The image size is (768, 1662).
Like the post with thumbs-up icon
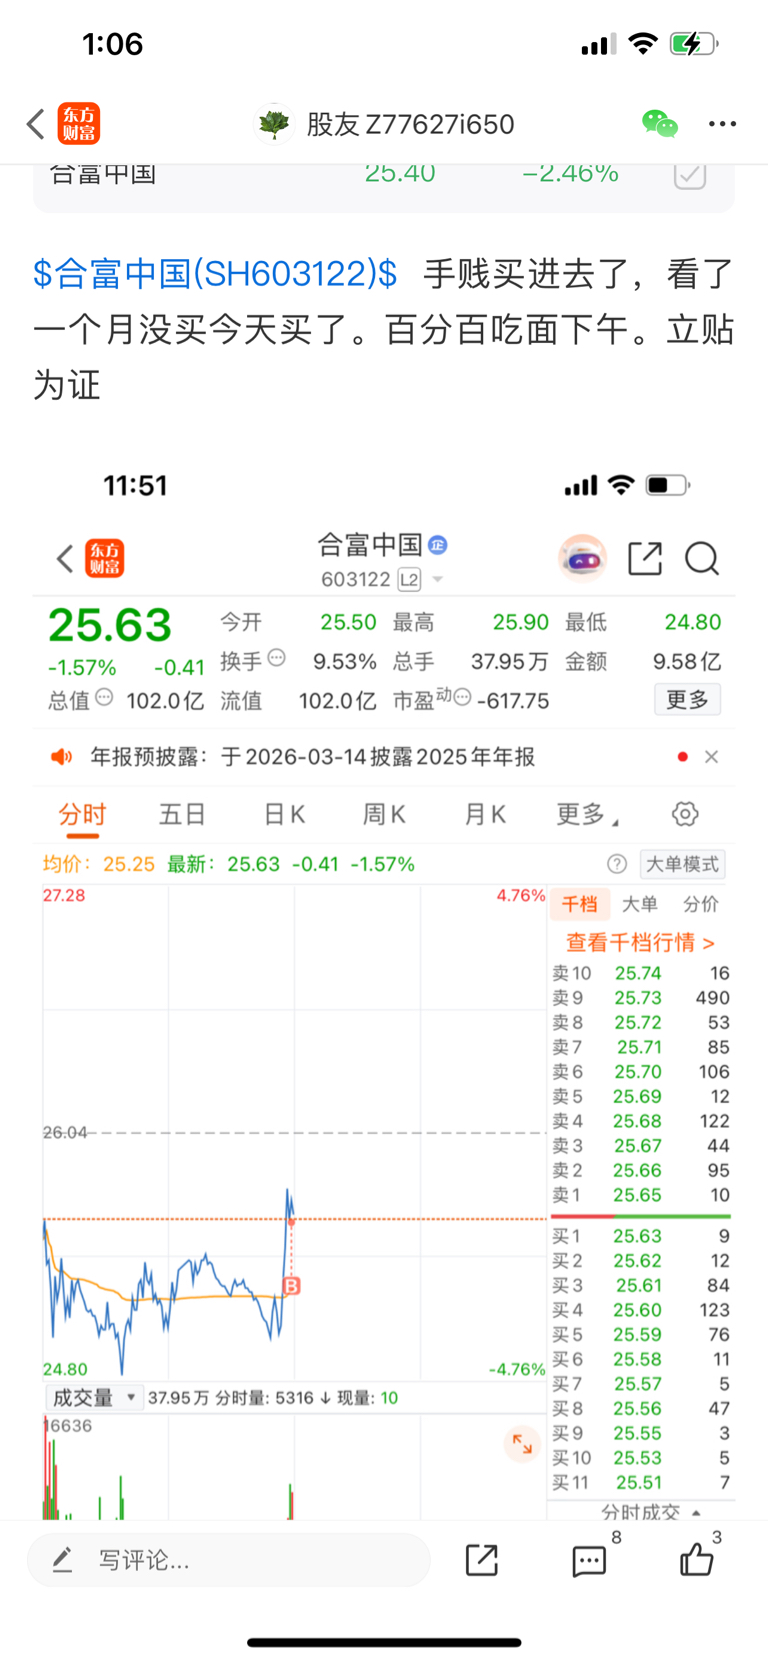(696, 1558)
